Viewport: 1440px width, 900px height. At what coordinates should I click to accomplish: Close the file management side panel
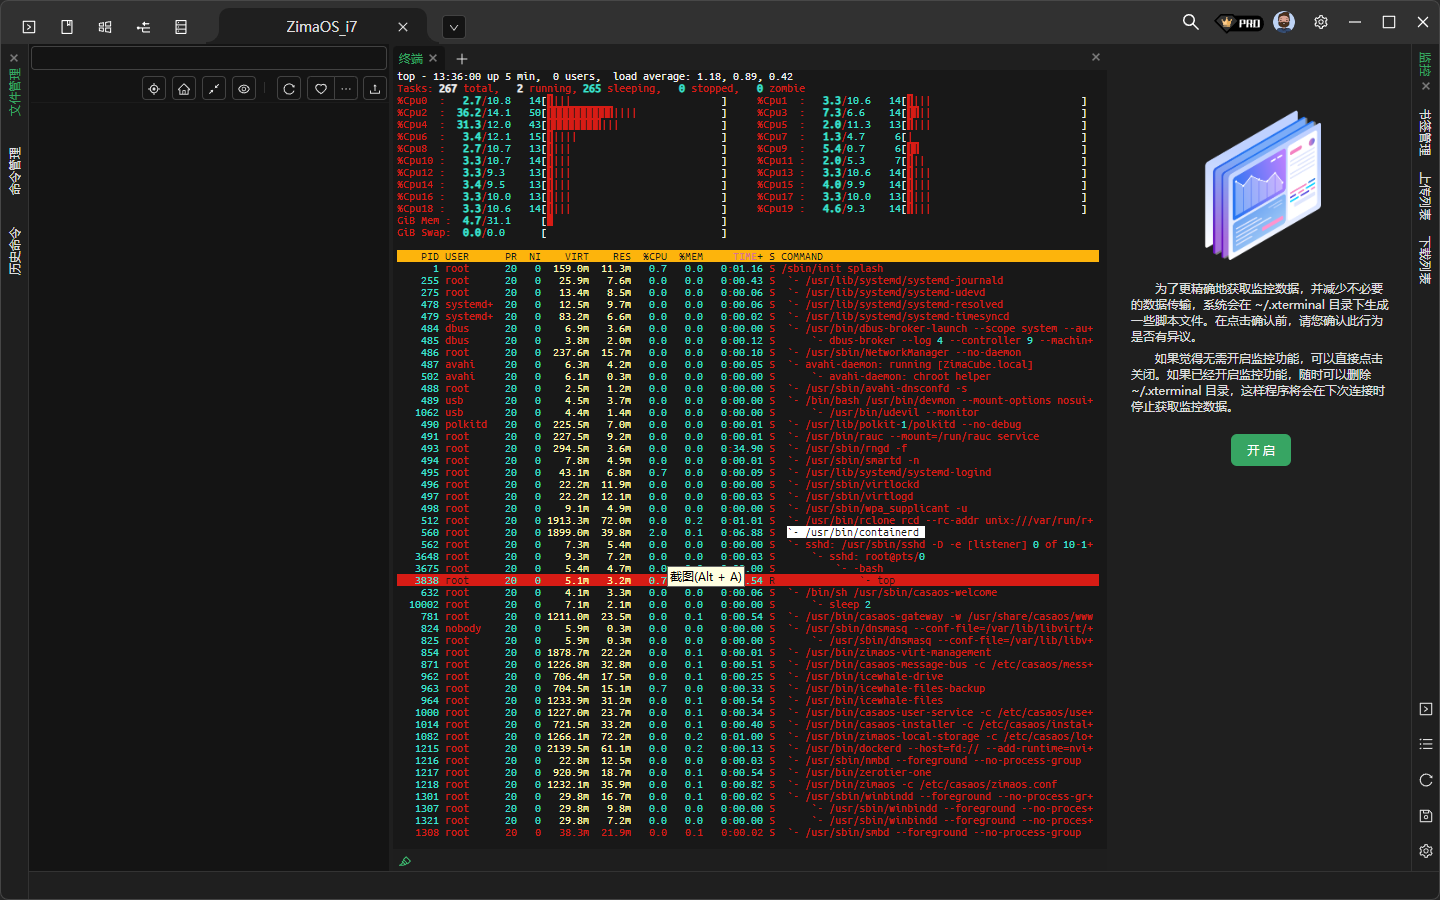tap(14, 58)
